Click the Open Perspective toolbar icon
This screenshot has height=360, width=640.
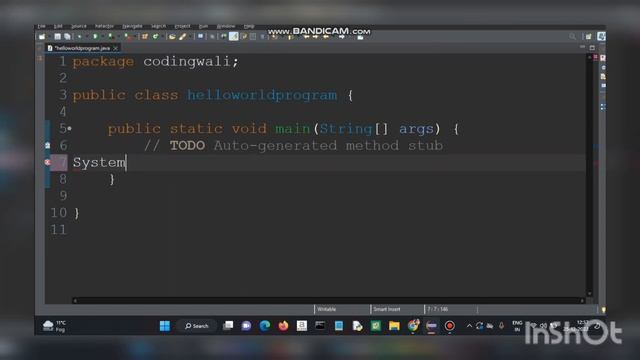[588, 37]
